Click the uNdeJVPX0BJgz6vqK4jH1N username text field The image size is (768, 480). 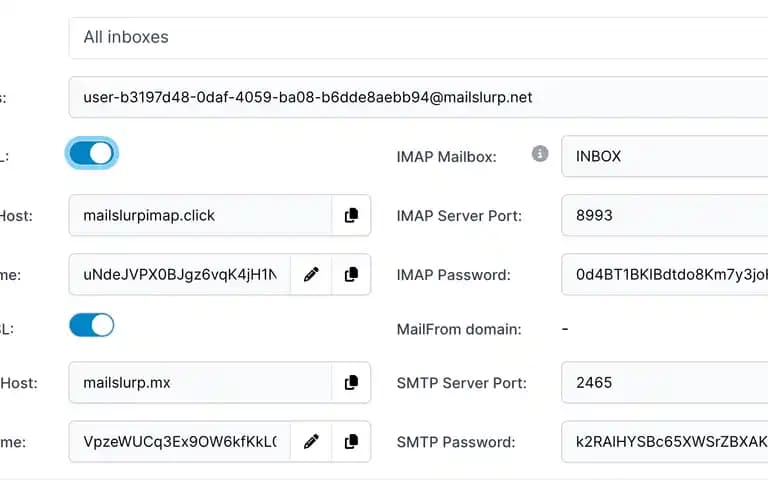(x=180, y=274)
